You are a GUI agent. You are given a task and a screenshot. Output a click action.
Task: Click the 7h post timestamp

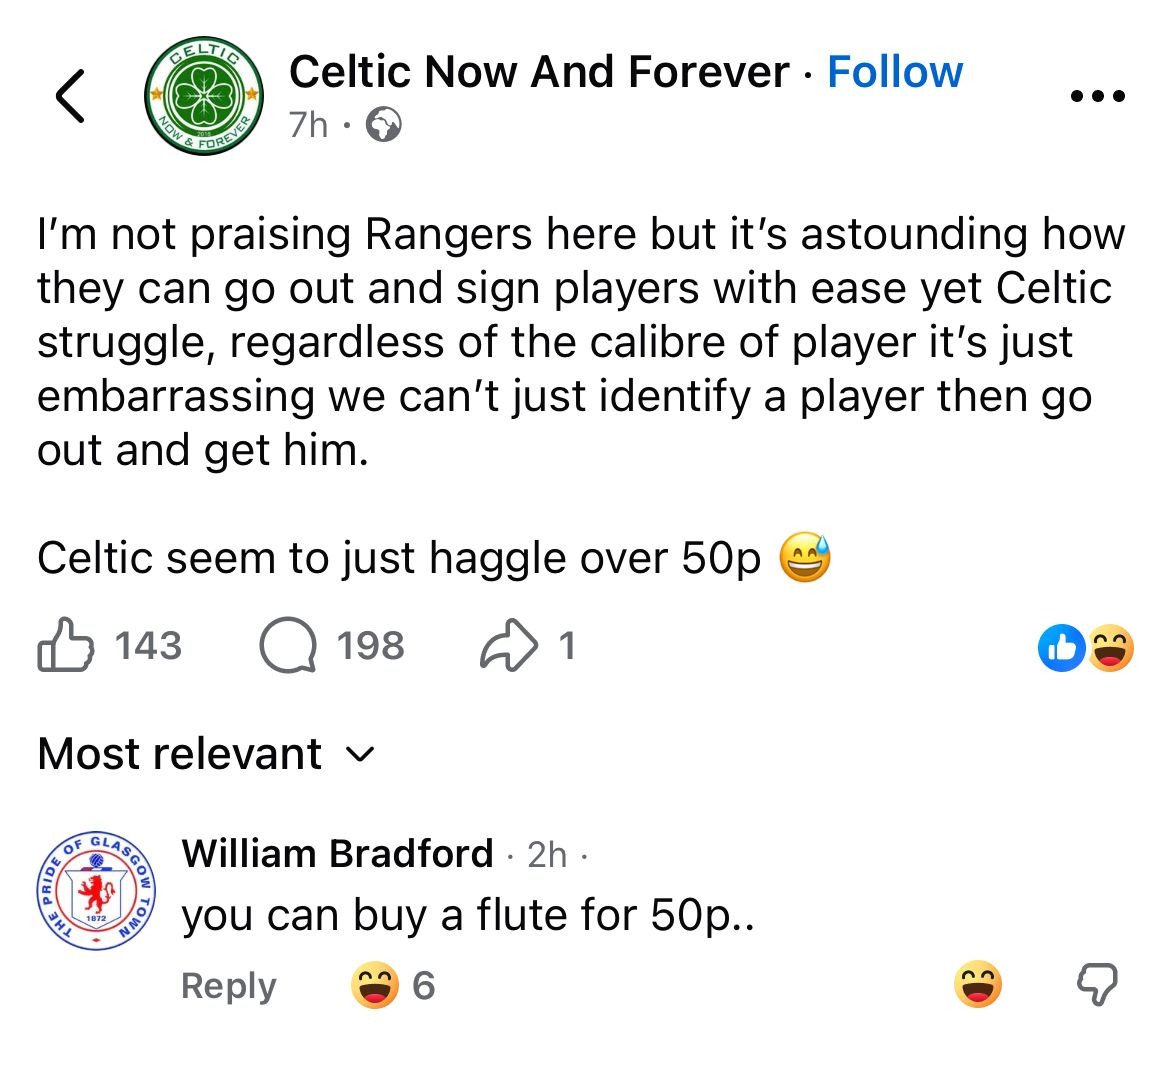pos(308,125)
